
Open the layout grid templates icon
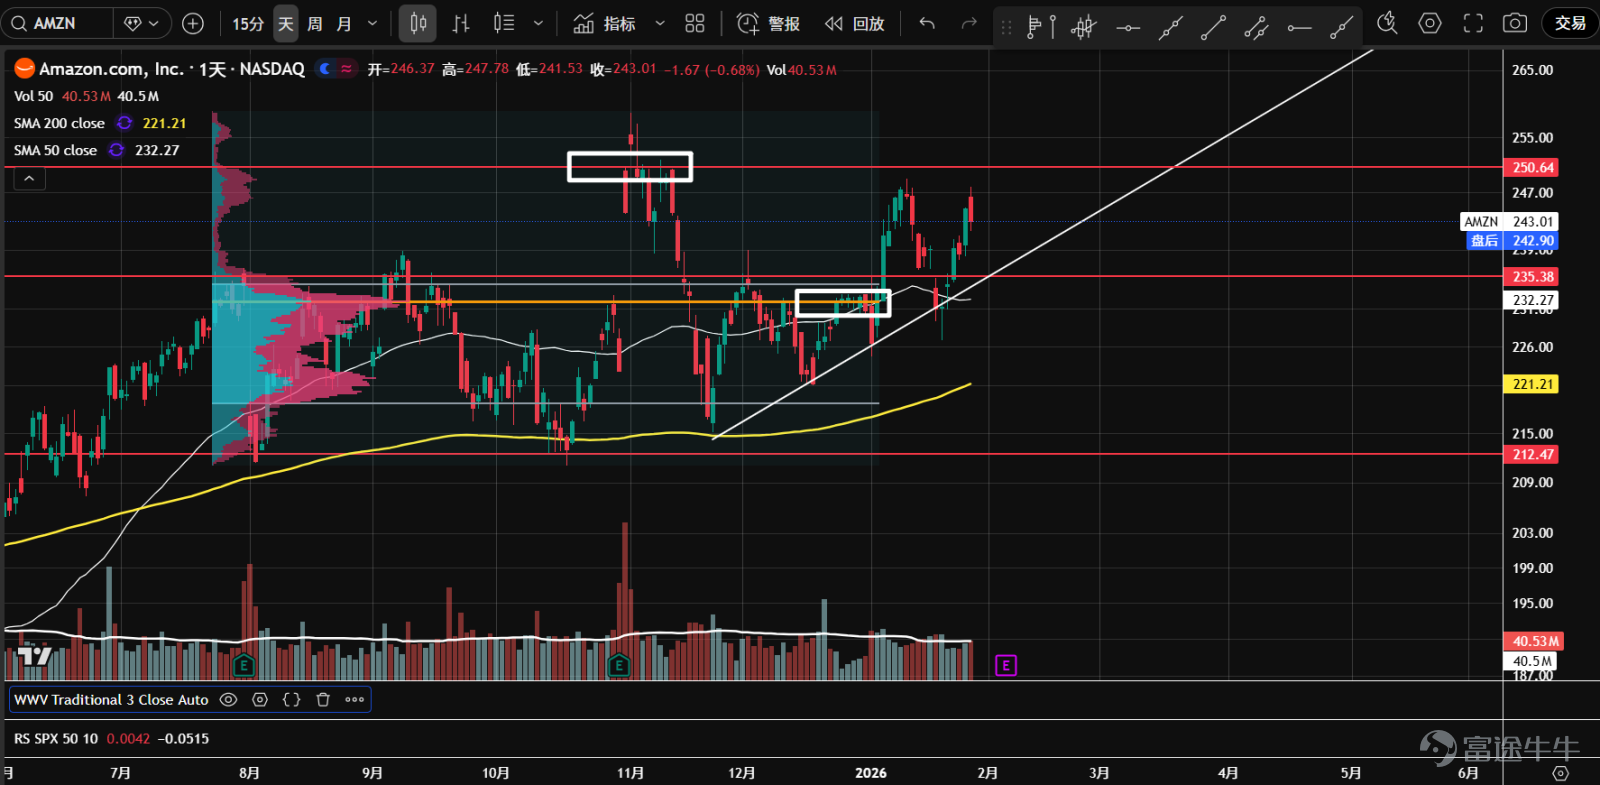click(695, 23)
